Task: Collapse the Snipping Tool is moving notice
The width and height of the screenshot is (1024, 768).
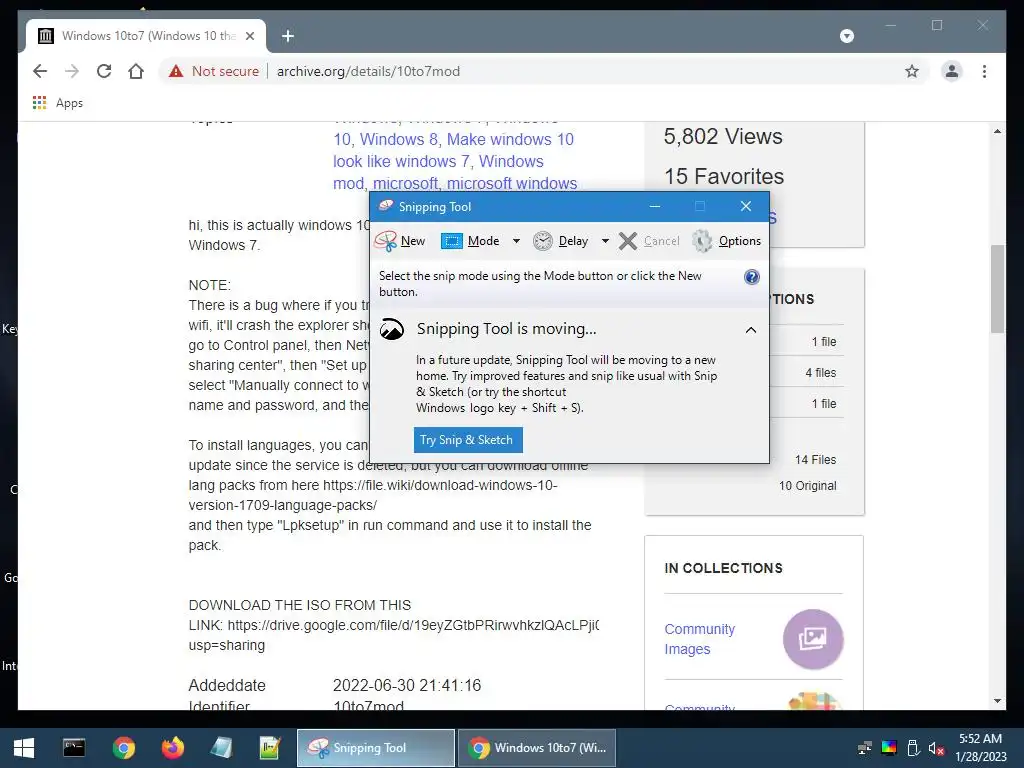Action: [x=751, y=330]
